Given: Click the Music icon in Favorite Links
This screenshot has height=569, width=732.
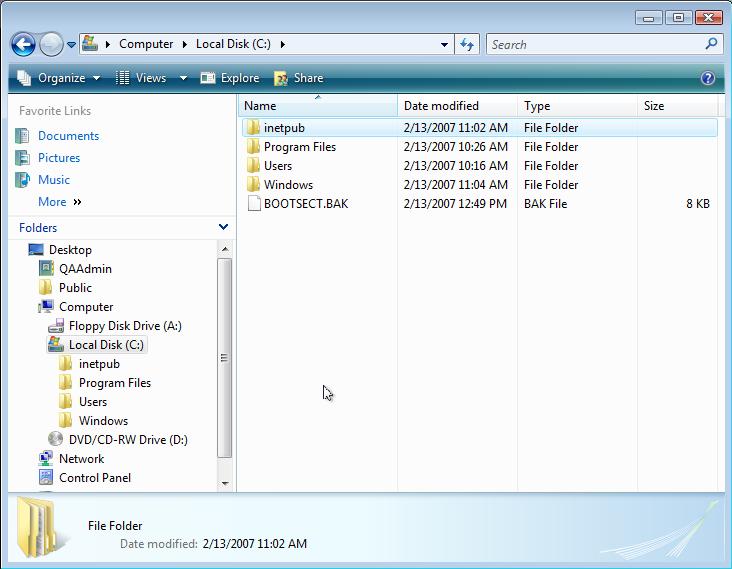Looking at the screenshot, I should pyautogui.click(x=22, y=180).
